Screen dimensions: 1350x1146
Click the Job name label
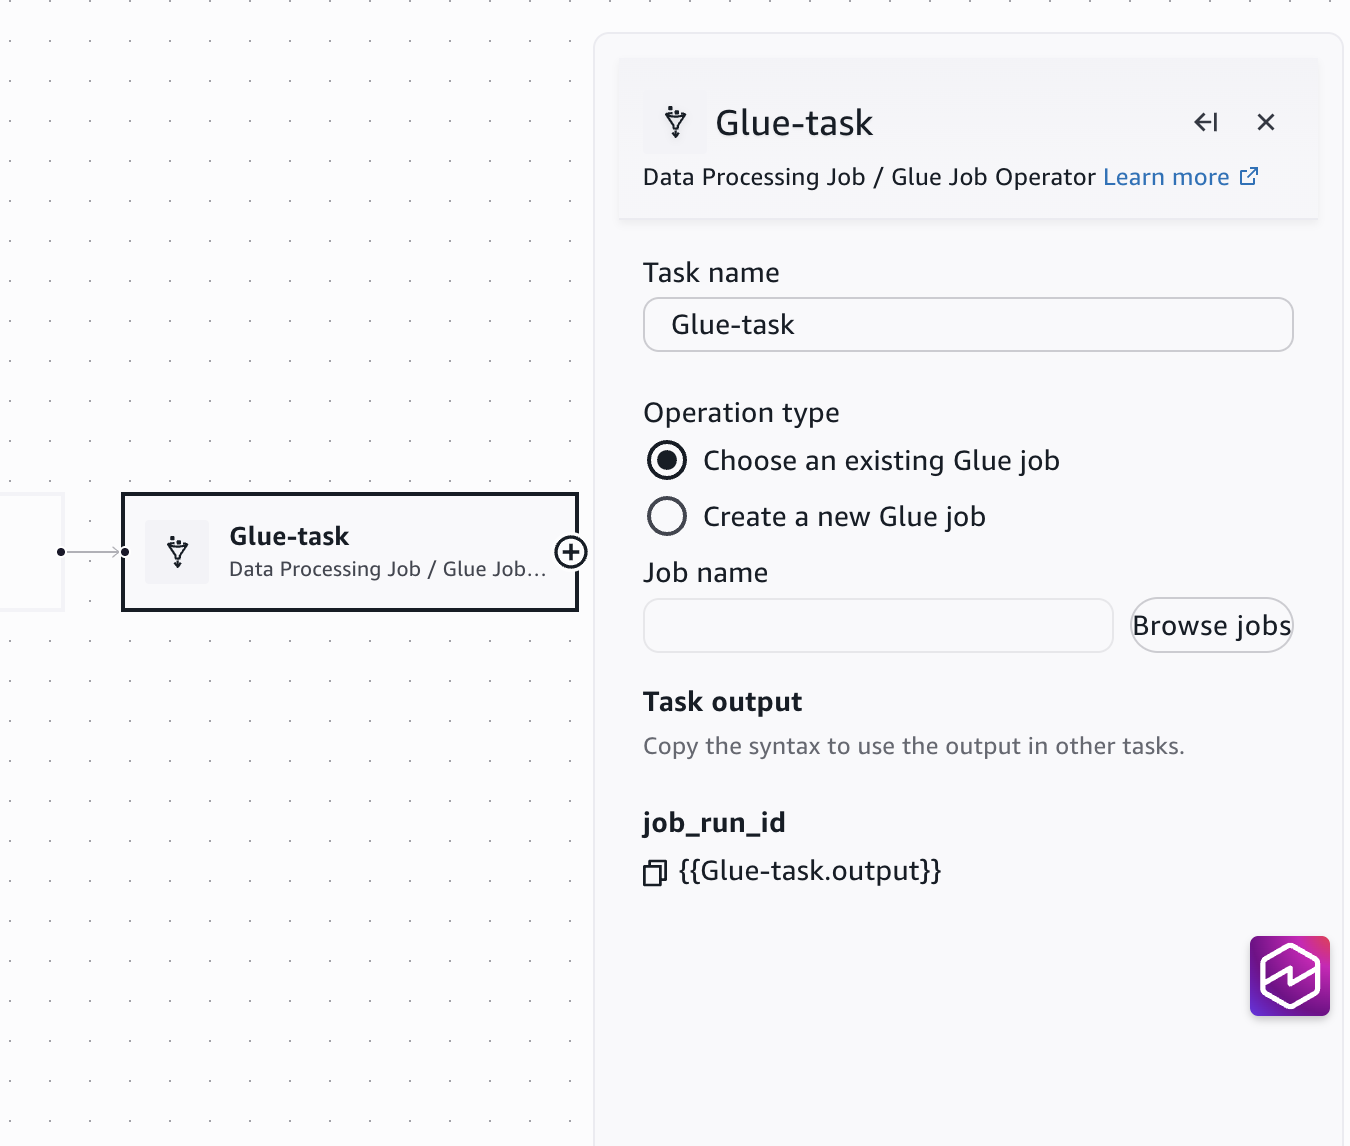pos(705,573)
